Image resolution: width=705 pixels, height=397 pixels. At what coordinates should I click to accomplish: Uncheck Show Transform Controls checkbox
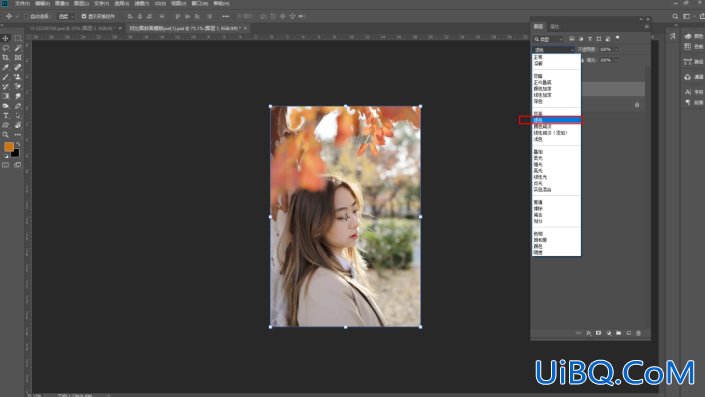(x=84, y=16)
